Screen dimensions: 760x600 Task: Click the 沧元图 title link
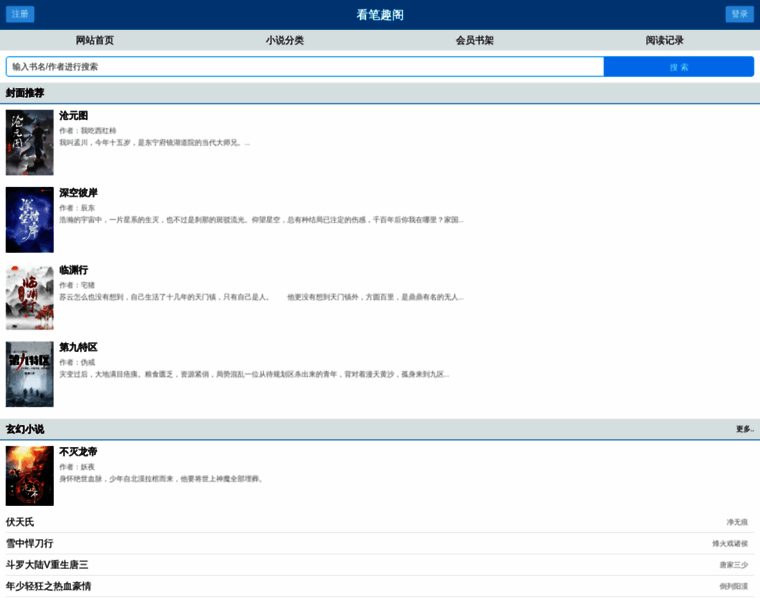pyautogui.click(x=74, y=116)
